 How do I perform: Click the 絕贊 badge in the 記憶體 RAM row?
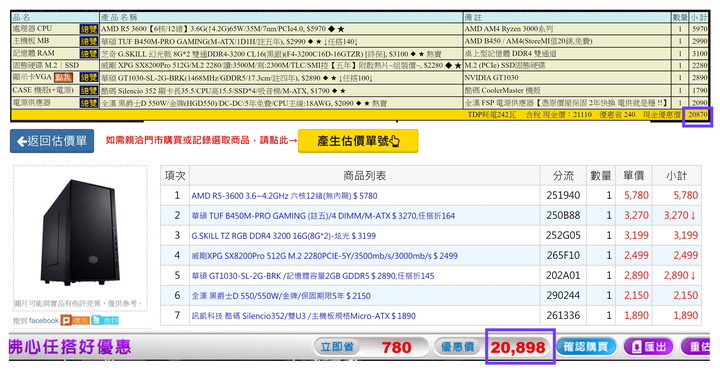tap(89, 54)
